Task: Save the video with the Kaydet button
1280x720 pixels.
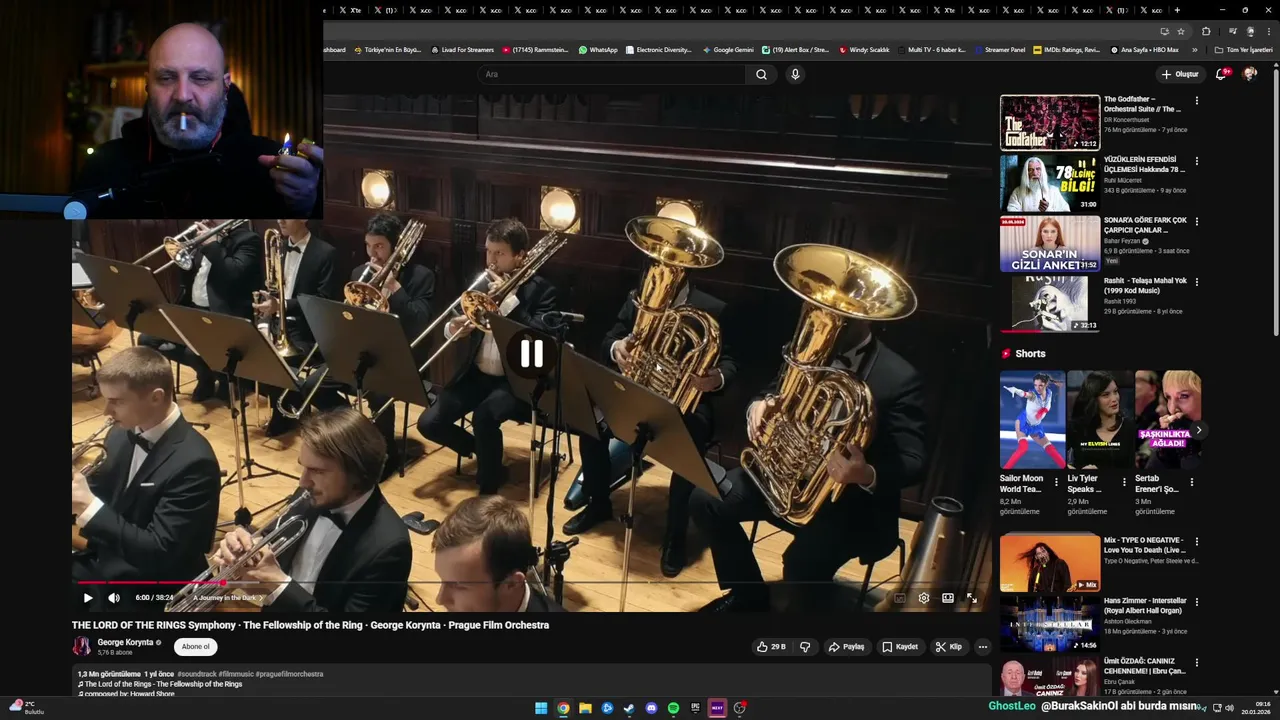Action: coord(900,647)
